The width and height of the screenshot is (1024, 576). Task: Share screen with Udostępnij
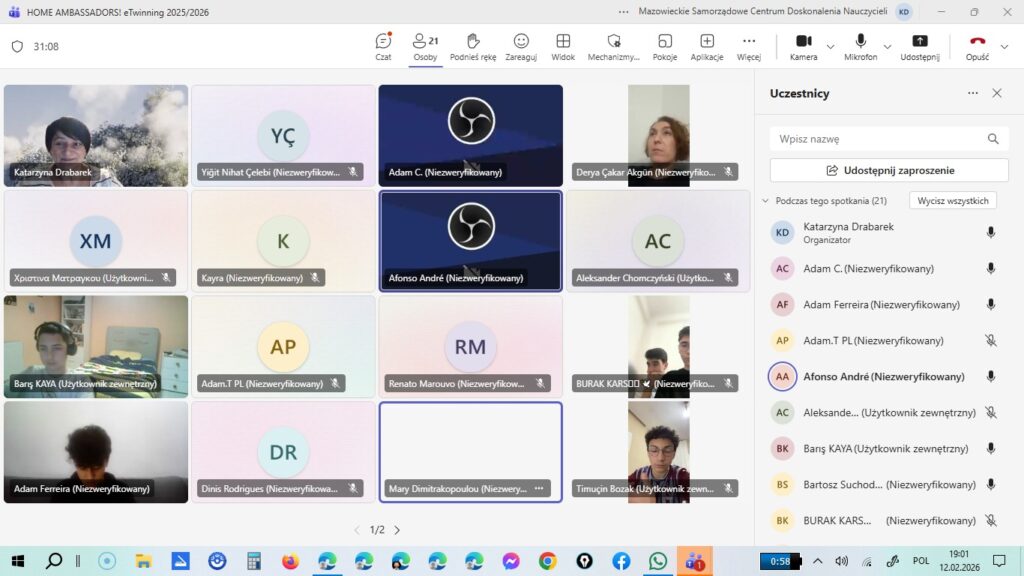click(x=920, y=47)
